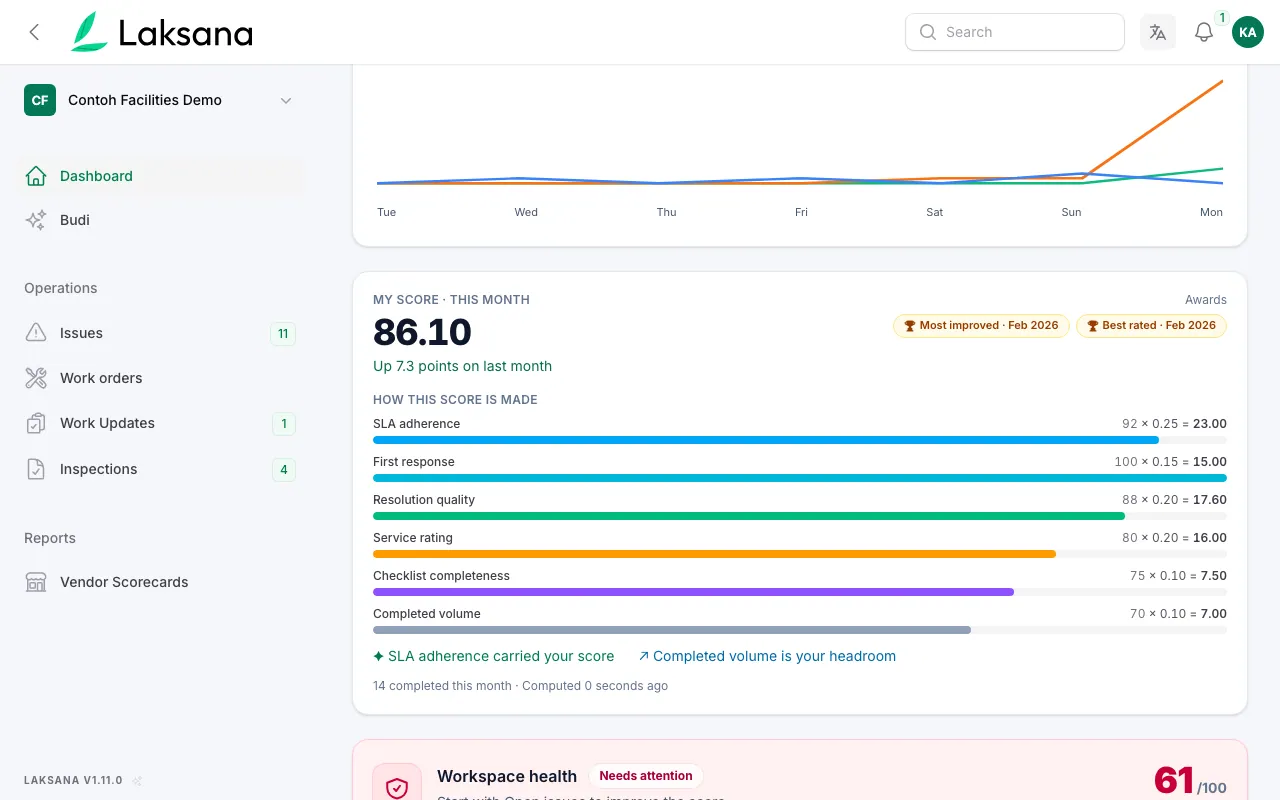Click the Workspace health heading

pos(507,776)
